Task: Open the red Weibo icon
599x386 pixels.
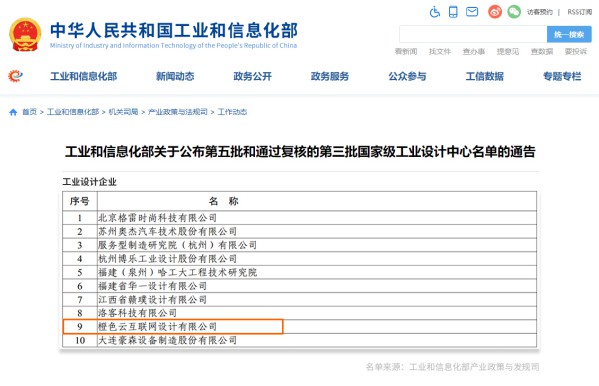Action: 495,12
